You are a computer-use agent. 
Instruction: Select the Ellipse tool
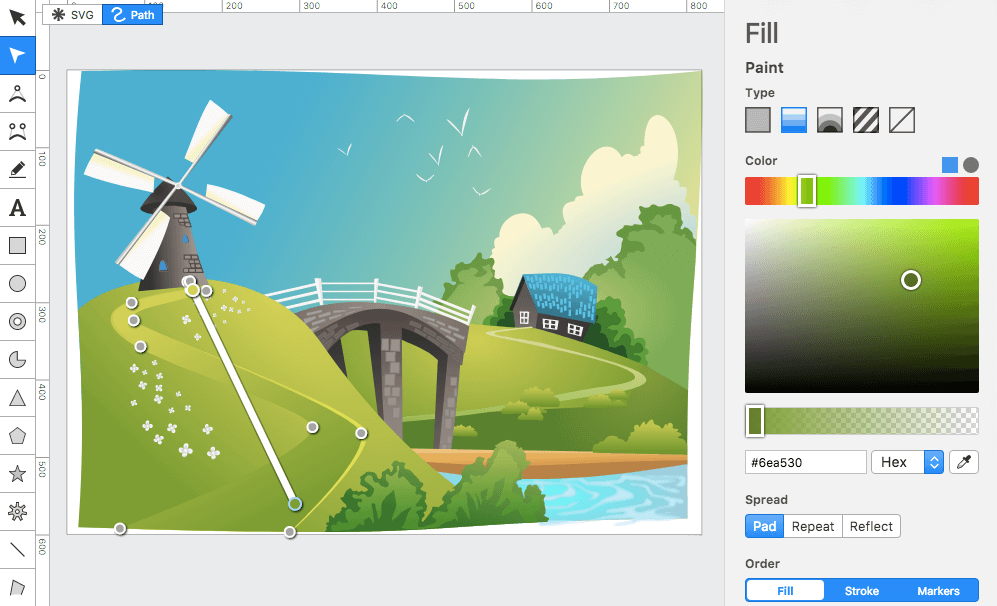click(x=17, y=283)
